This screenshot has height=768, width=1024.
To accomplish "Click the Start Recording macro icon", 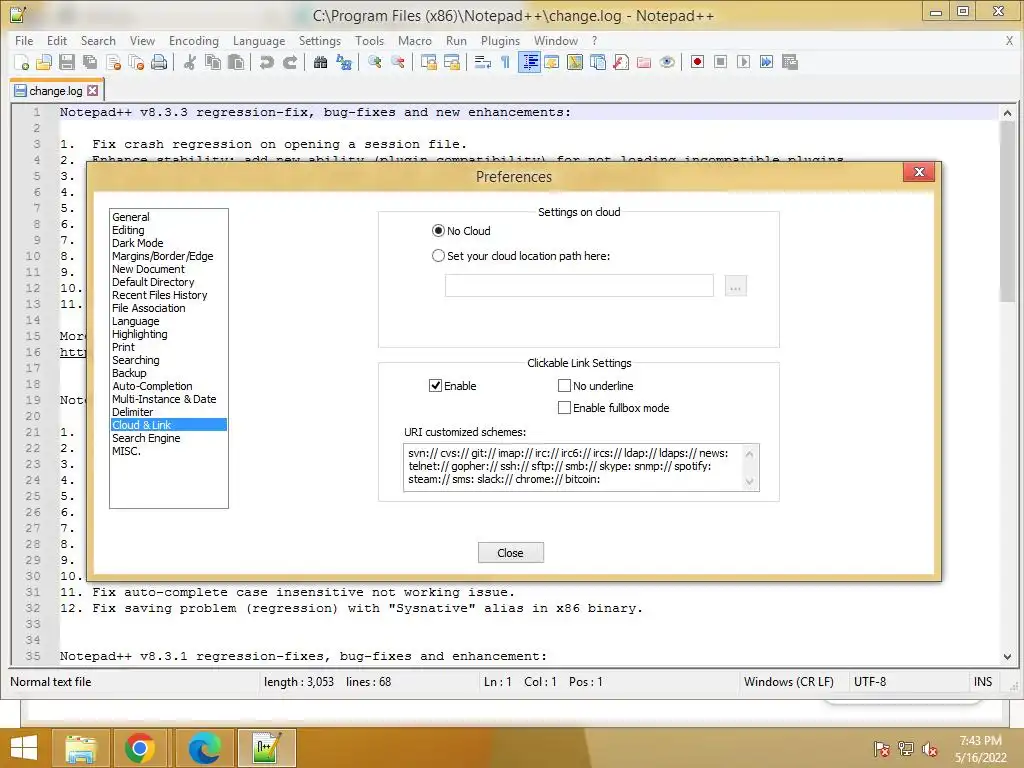I will click(697, 62).
